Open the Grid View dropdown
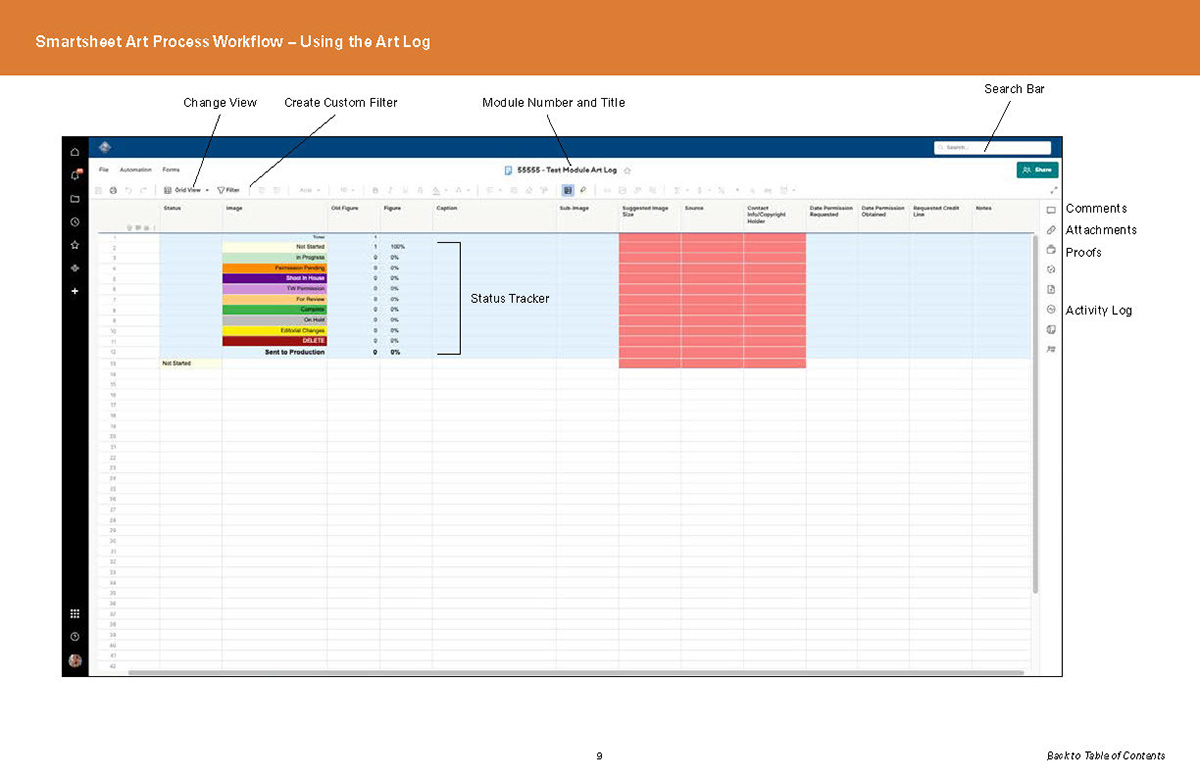The width and height of the screenshot is (1200, 776). [x=186, y=190]
